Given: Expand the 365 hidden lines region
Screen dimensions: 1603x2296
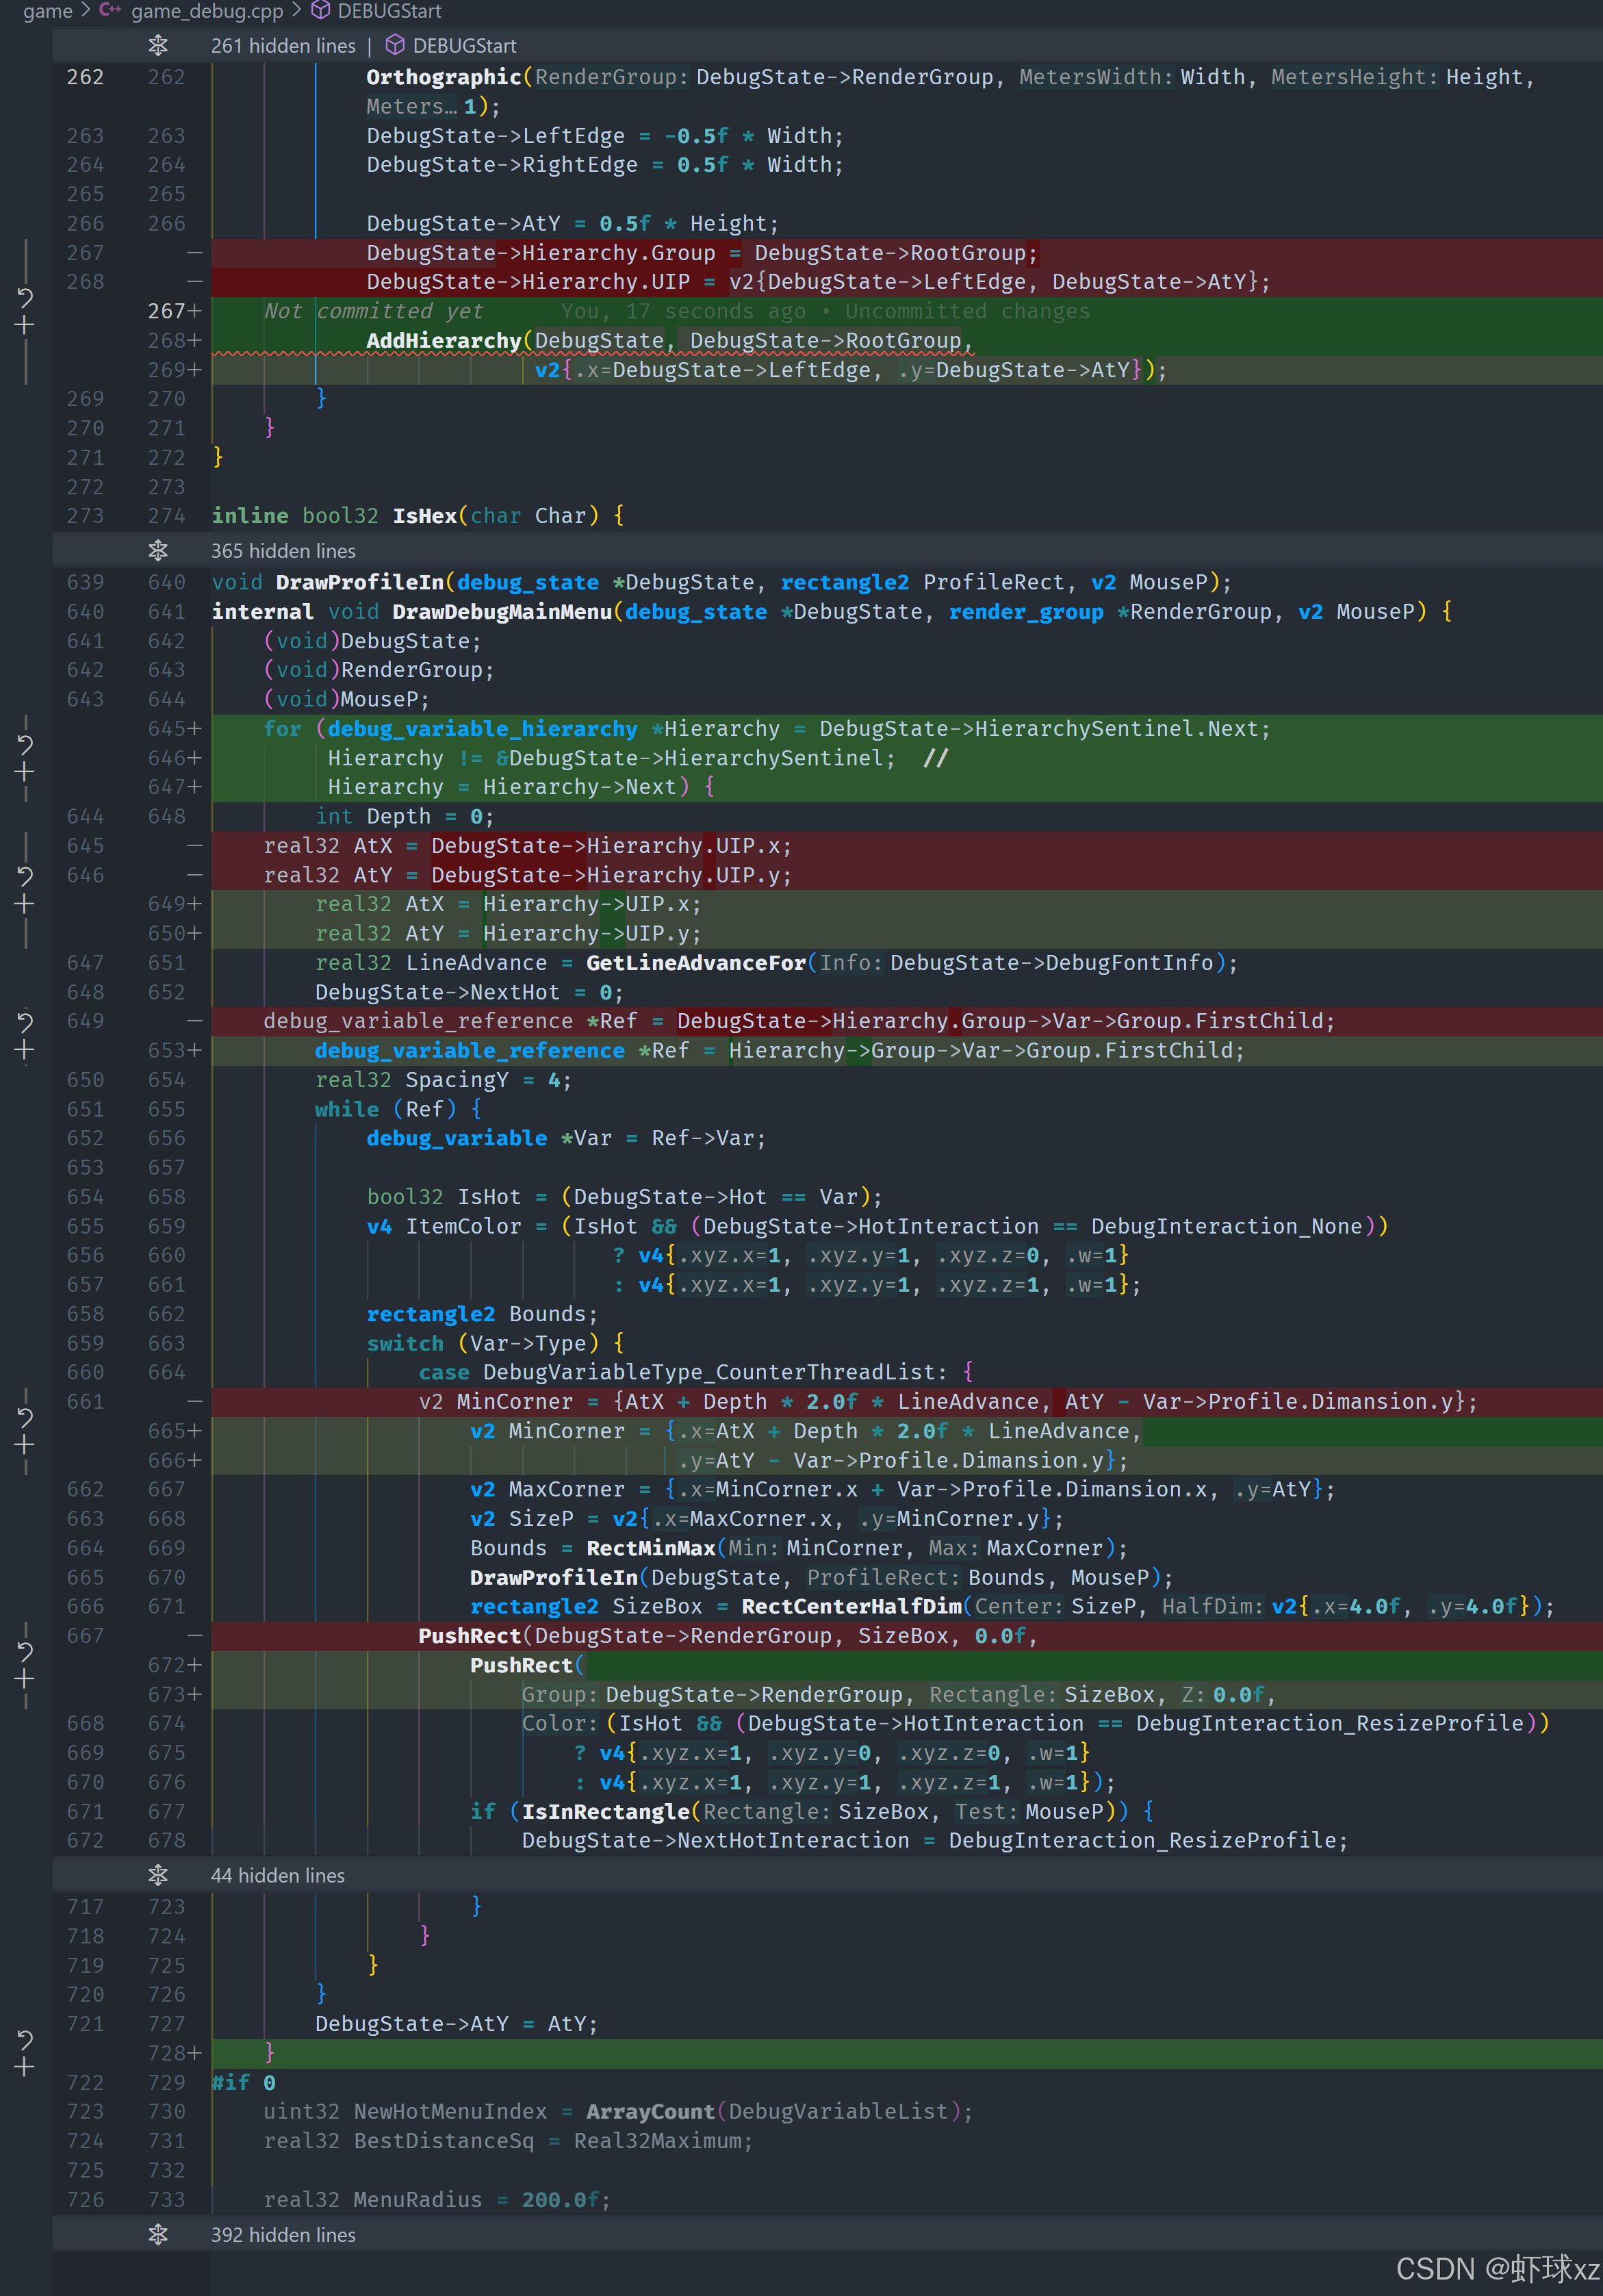Looking at the screenshot, I should (x=158, y=551).
